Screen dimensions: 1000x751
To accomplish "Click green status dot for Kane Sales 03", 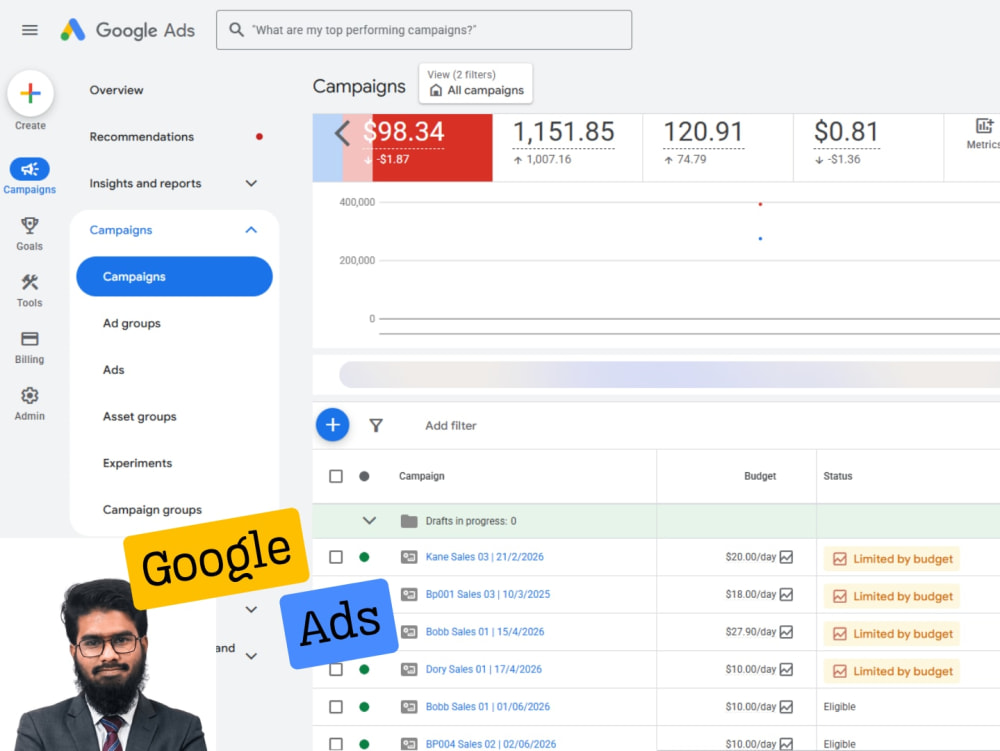I will (x=364, y=557).
